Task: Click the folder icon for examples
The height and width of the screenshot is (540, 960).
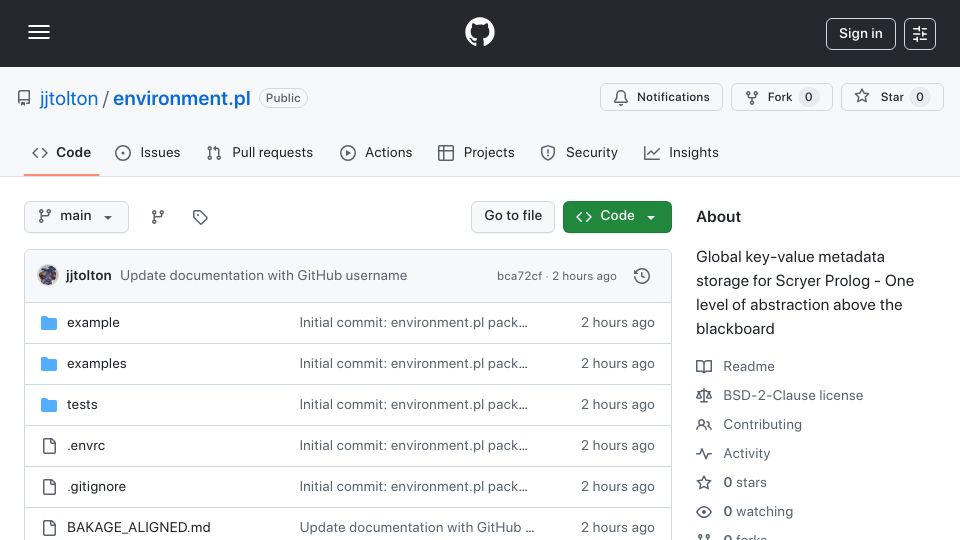Action: (49, 364)
